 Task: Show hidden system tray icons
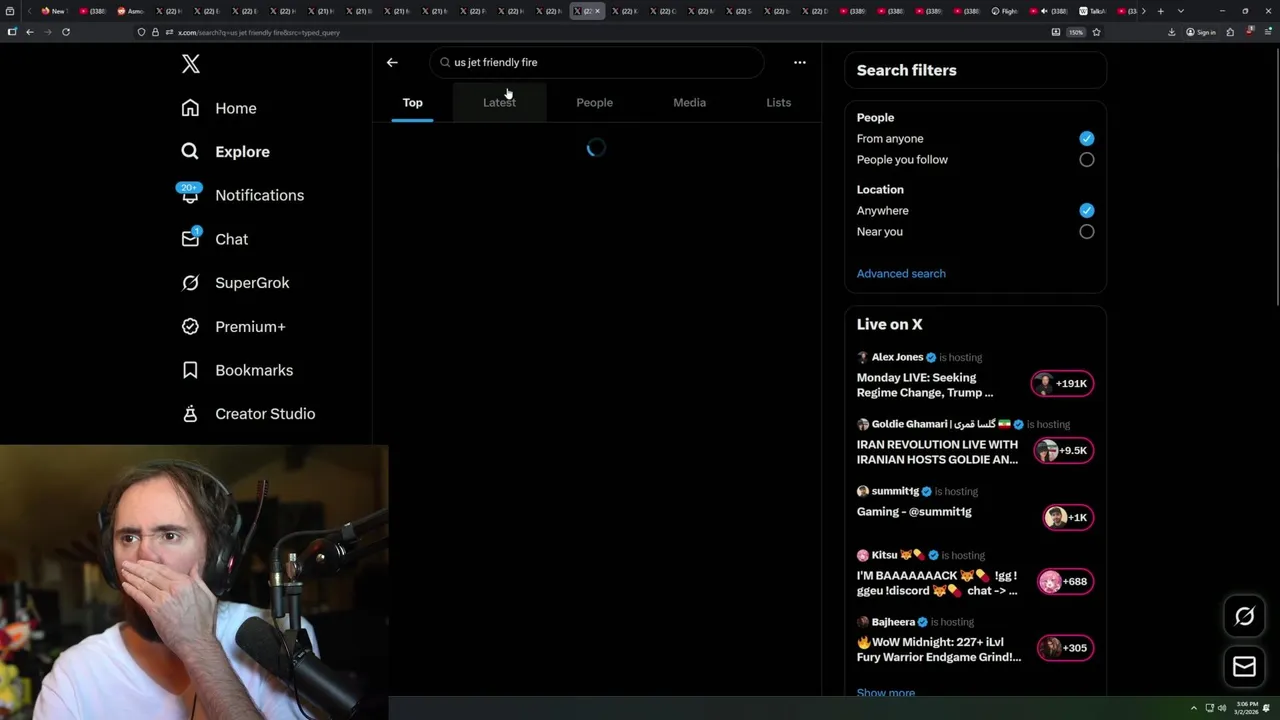point(1193,708)
